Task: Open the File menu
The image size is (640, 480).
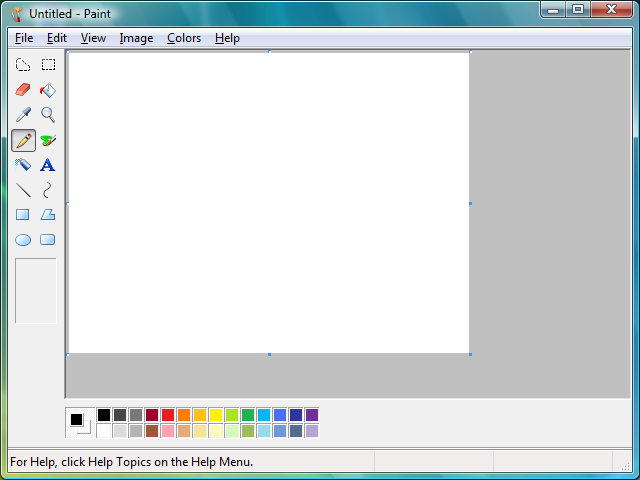Action: click(x=24, y=38)
